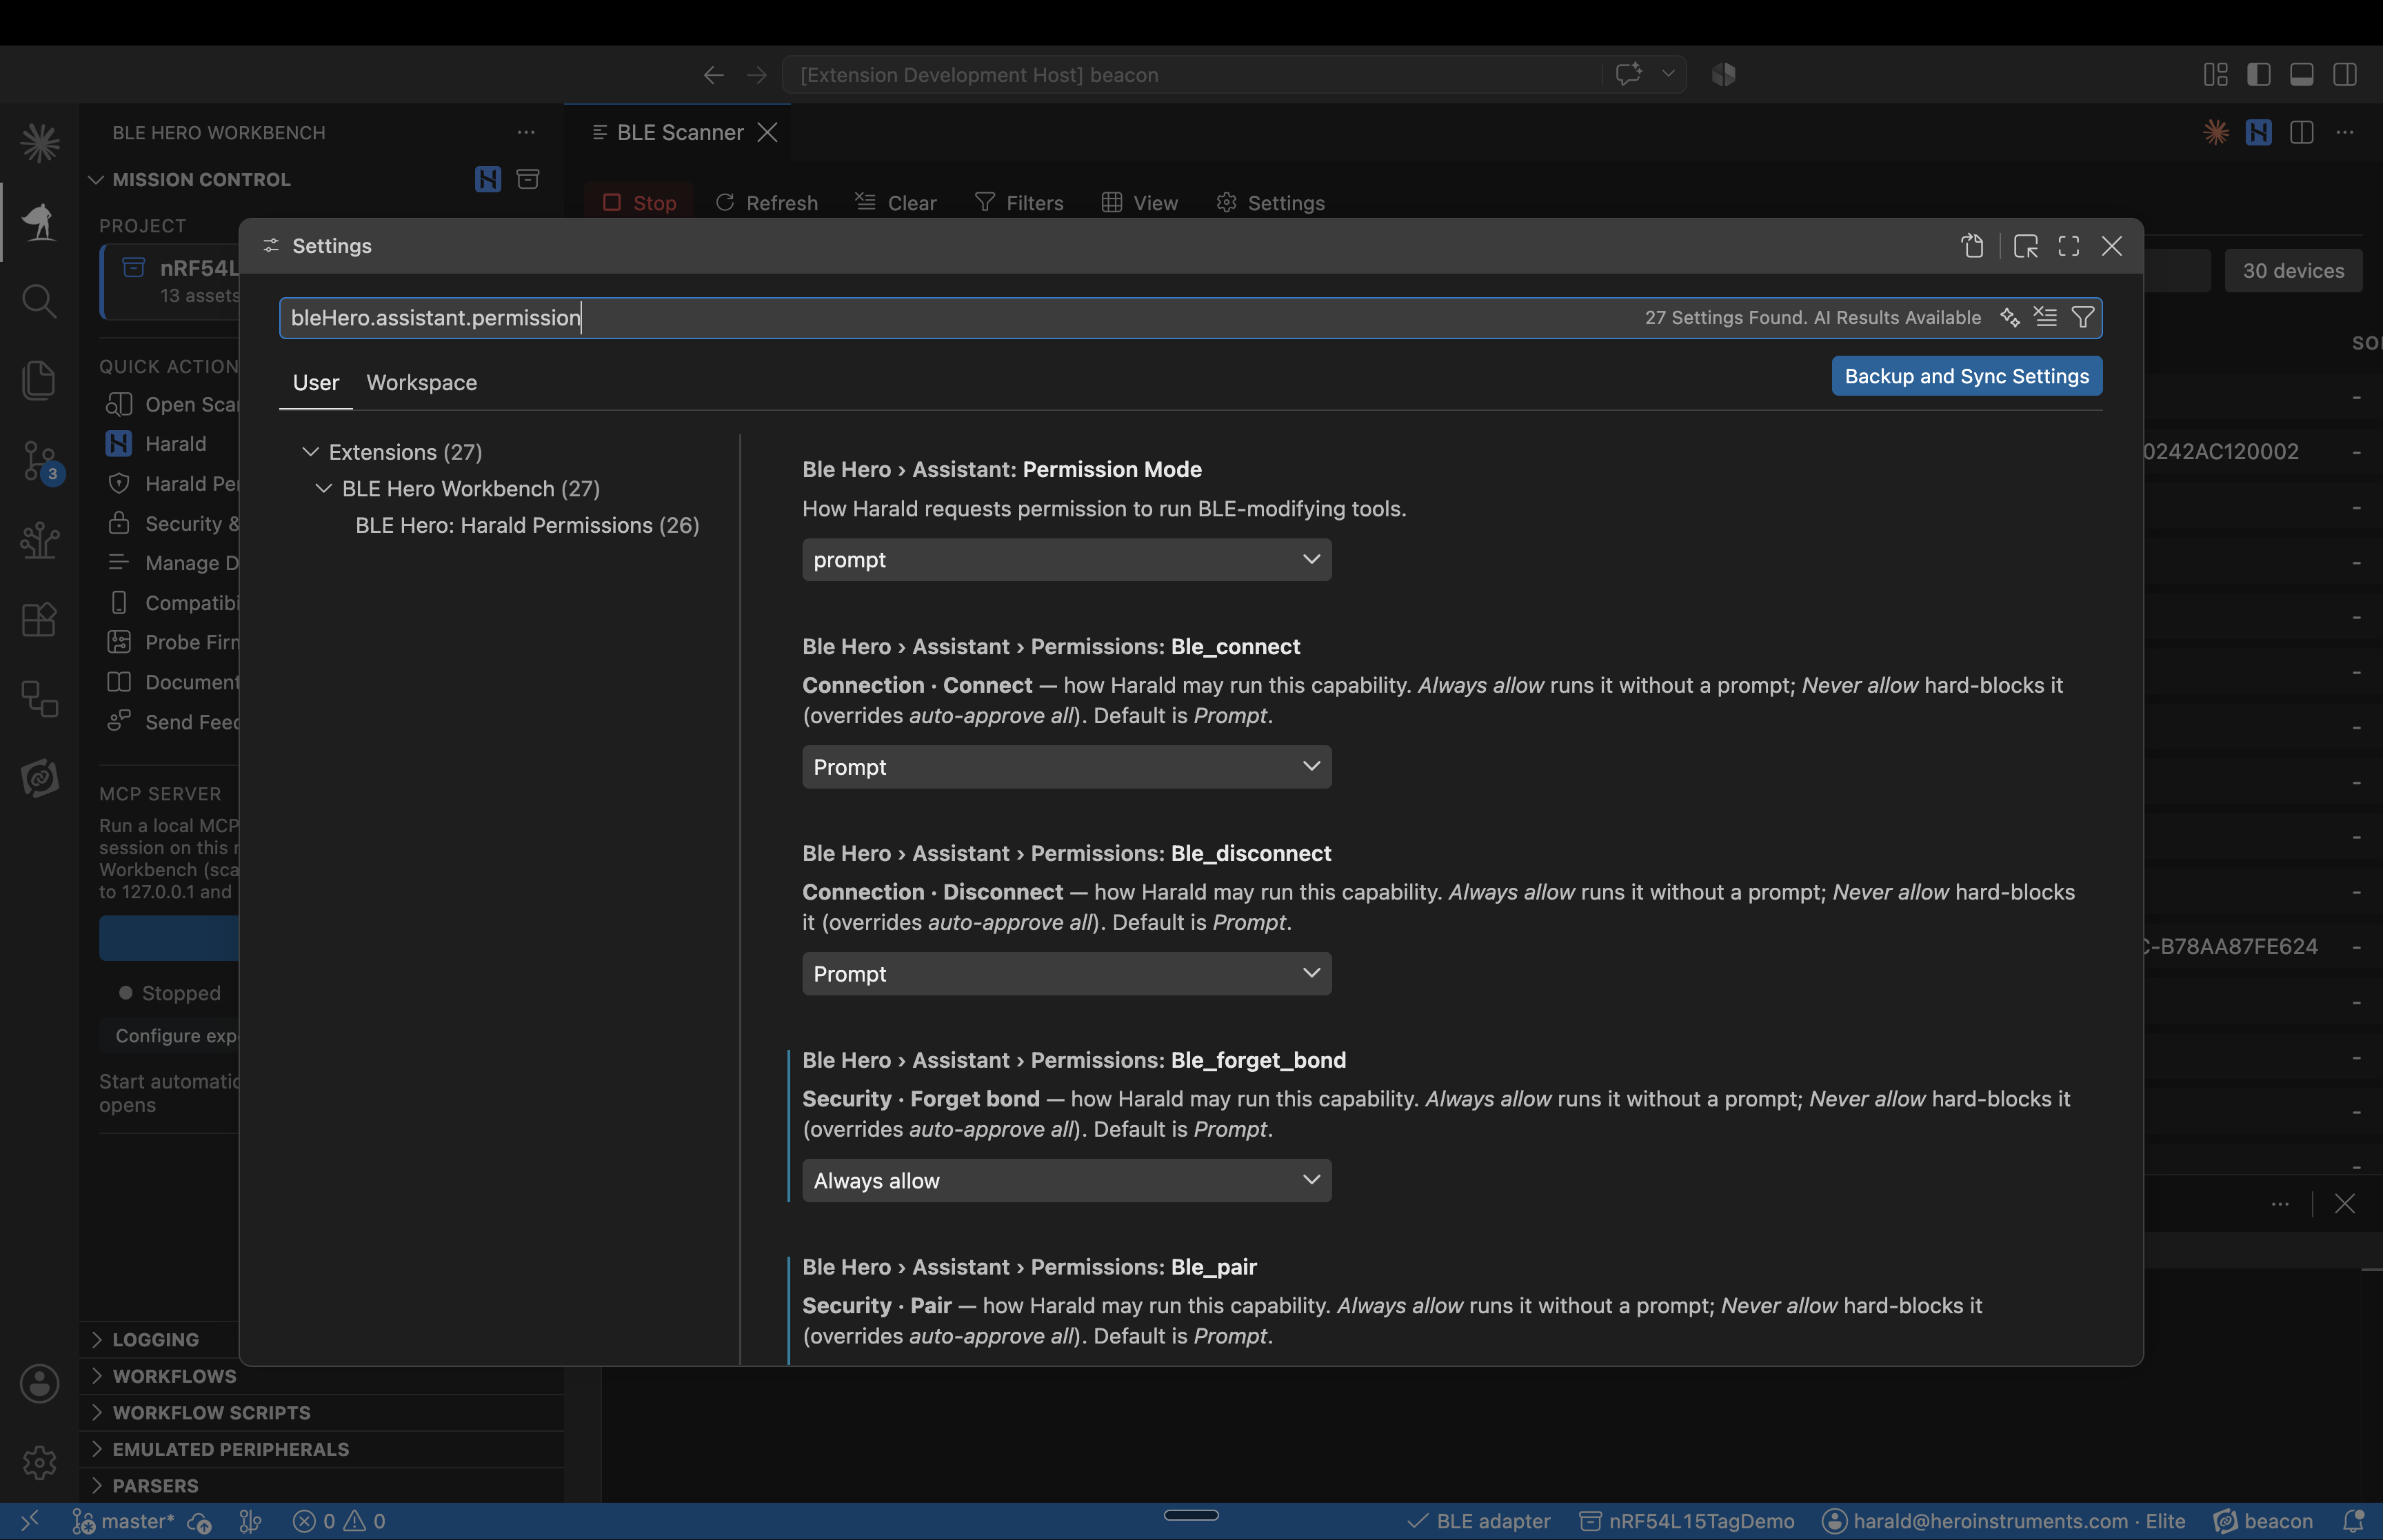Open the chat icon beside the command center
This screenshot has width=2383, height=1540.
[x=1628, y=74]
